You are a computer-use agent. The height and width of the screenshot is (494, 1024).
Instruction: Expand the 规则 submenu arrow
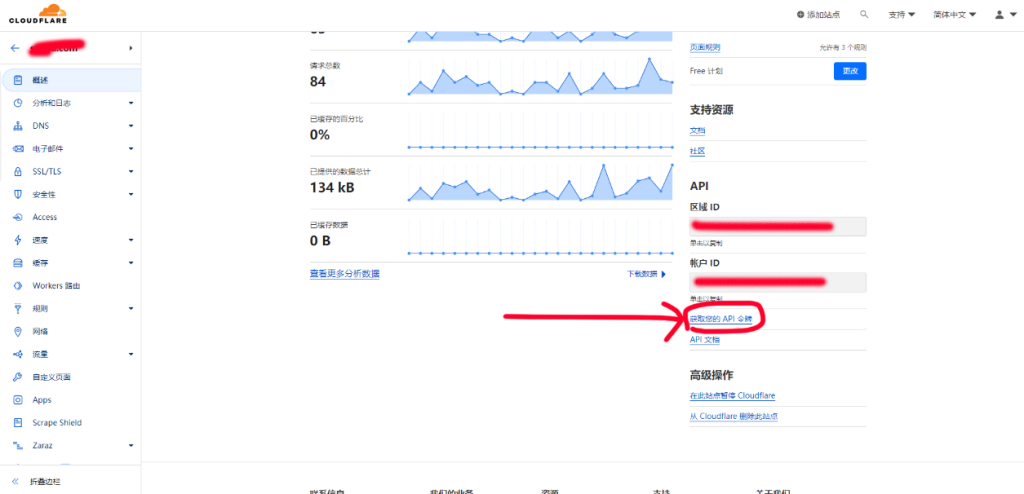click(131, 308)
